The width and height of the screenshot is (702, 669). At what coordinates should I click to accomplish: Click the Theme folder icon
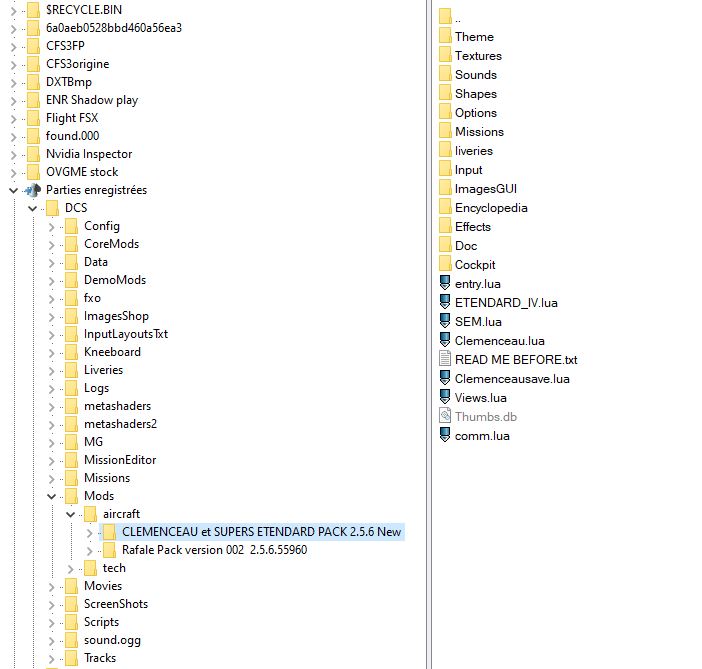pos(445,36)
